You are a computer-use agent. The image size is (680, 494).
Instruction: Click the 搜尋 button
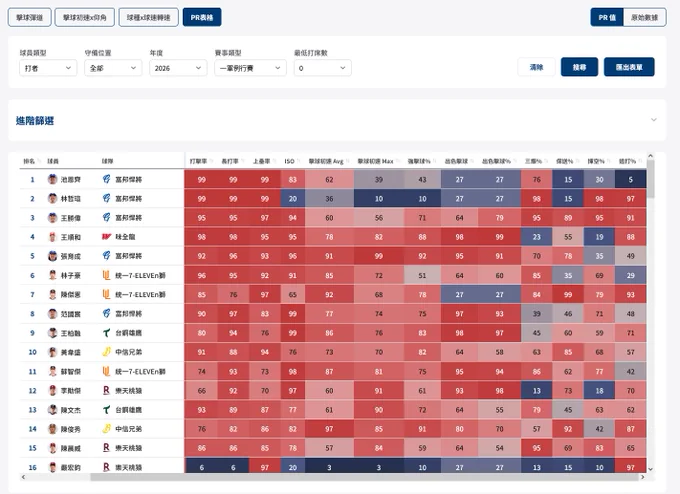579,67
